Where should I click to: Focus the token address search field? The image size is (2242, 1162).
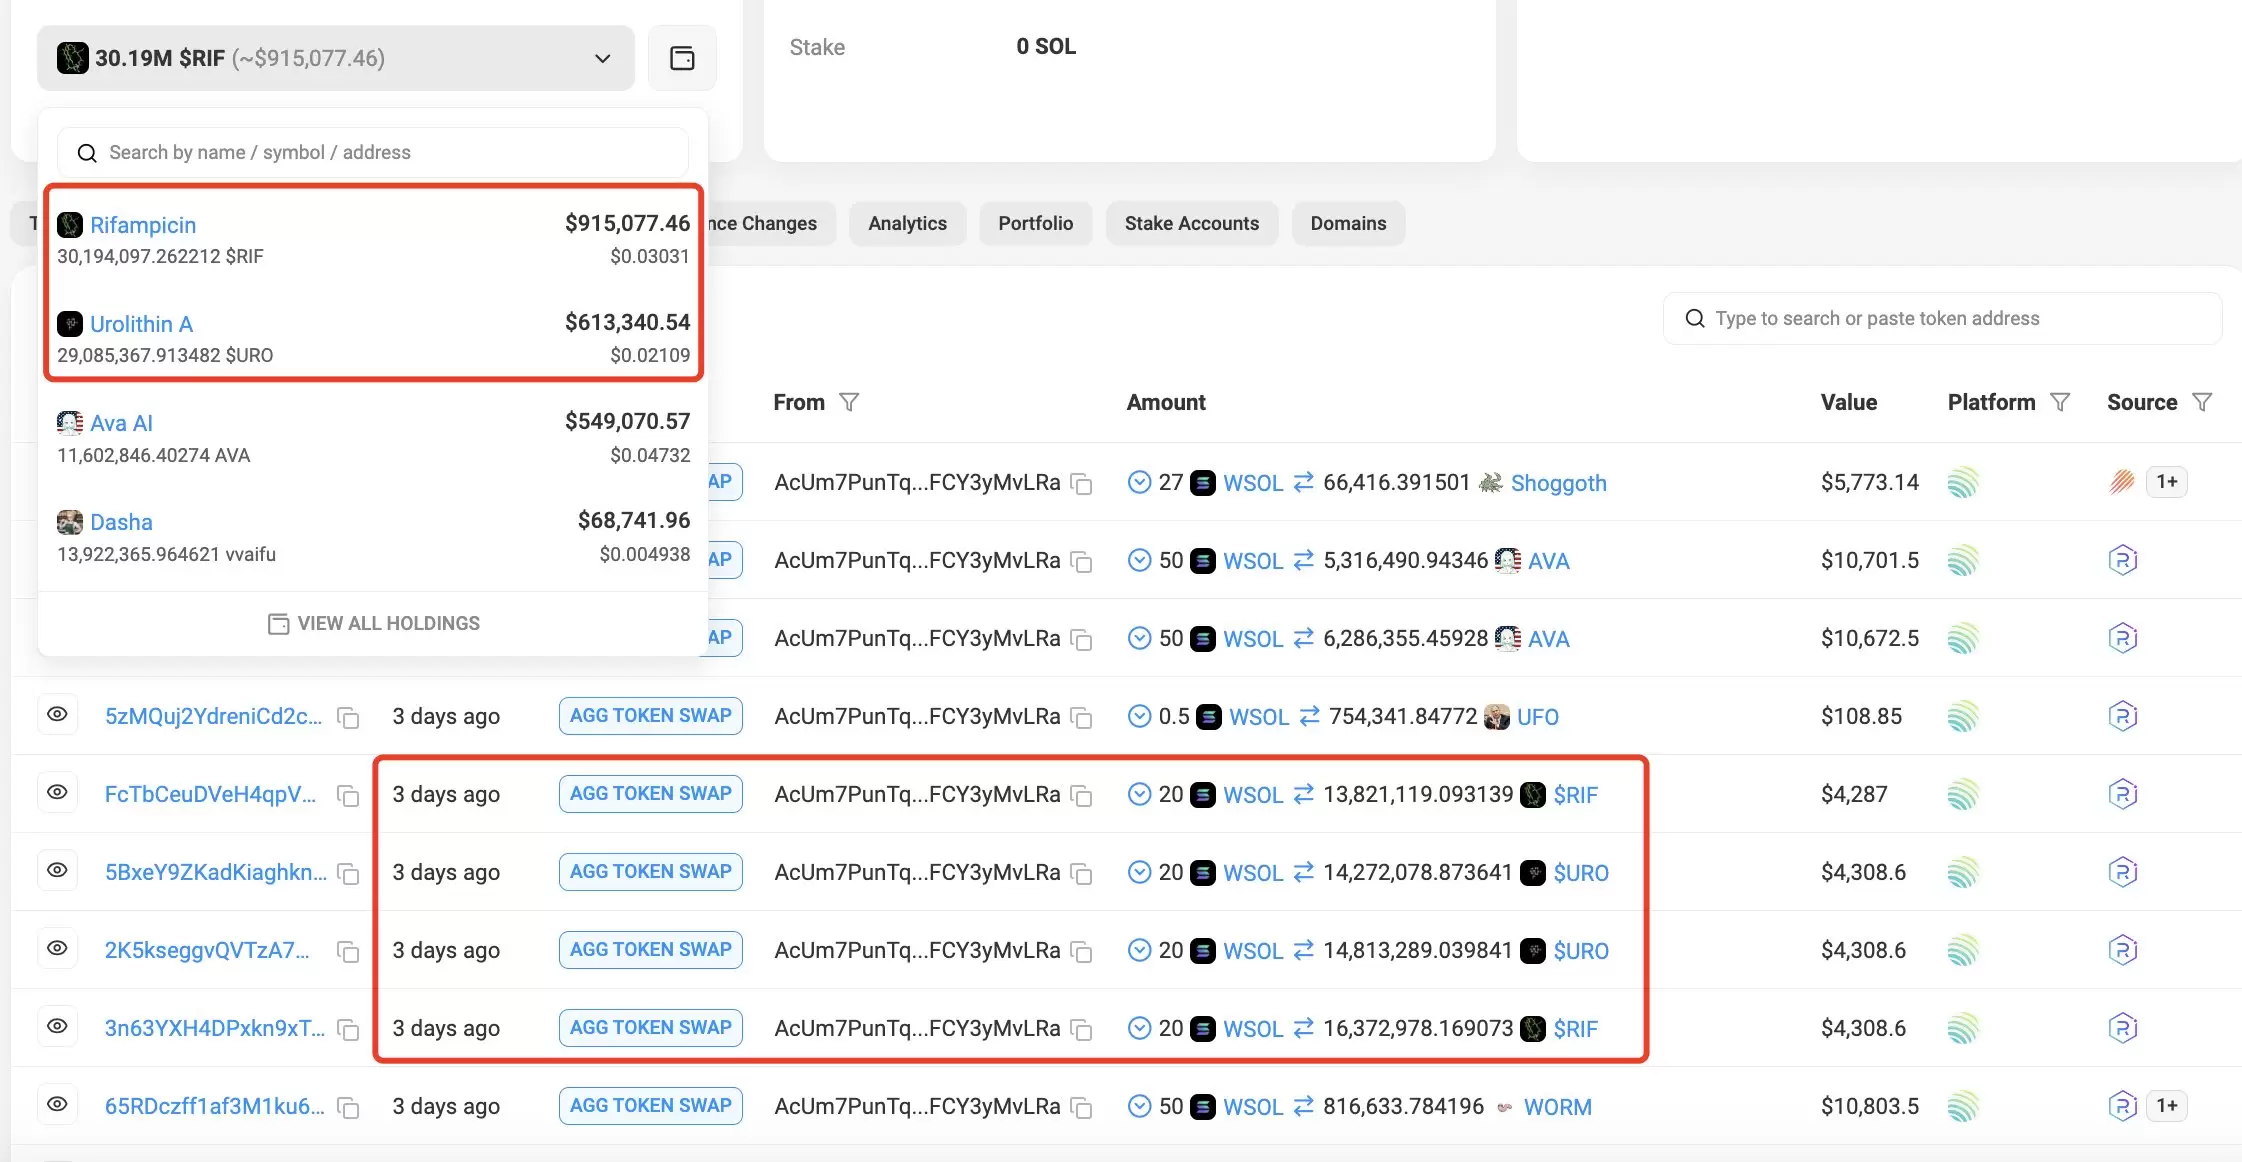click(1940, 318)
